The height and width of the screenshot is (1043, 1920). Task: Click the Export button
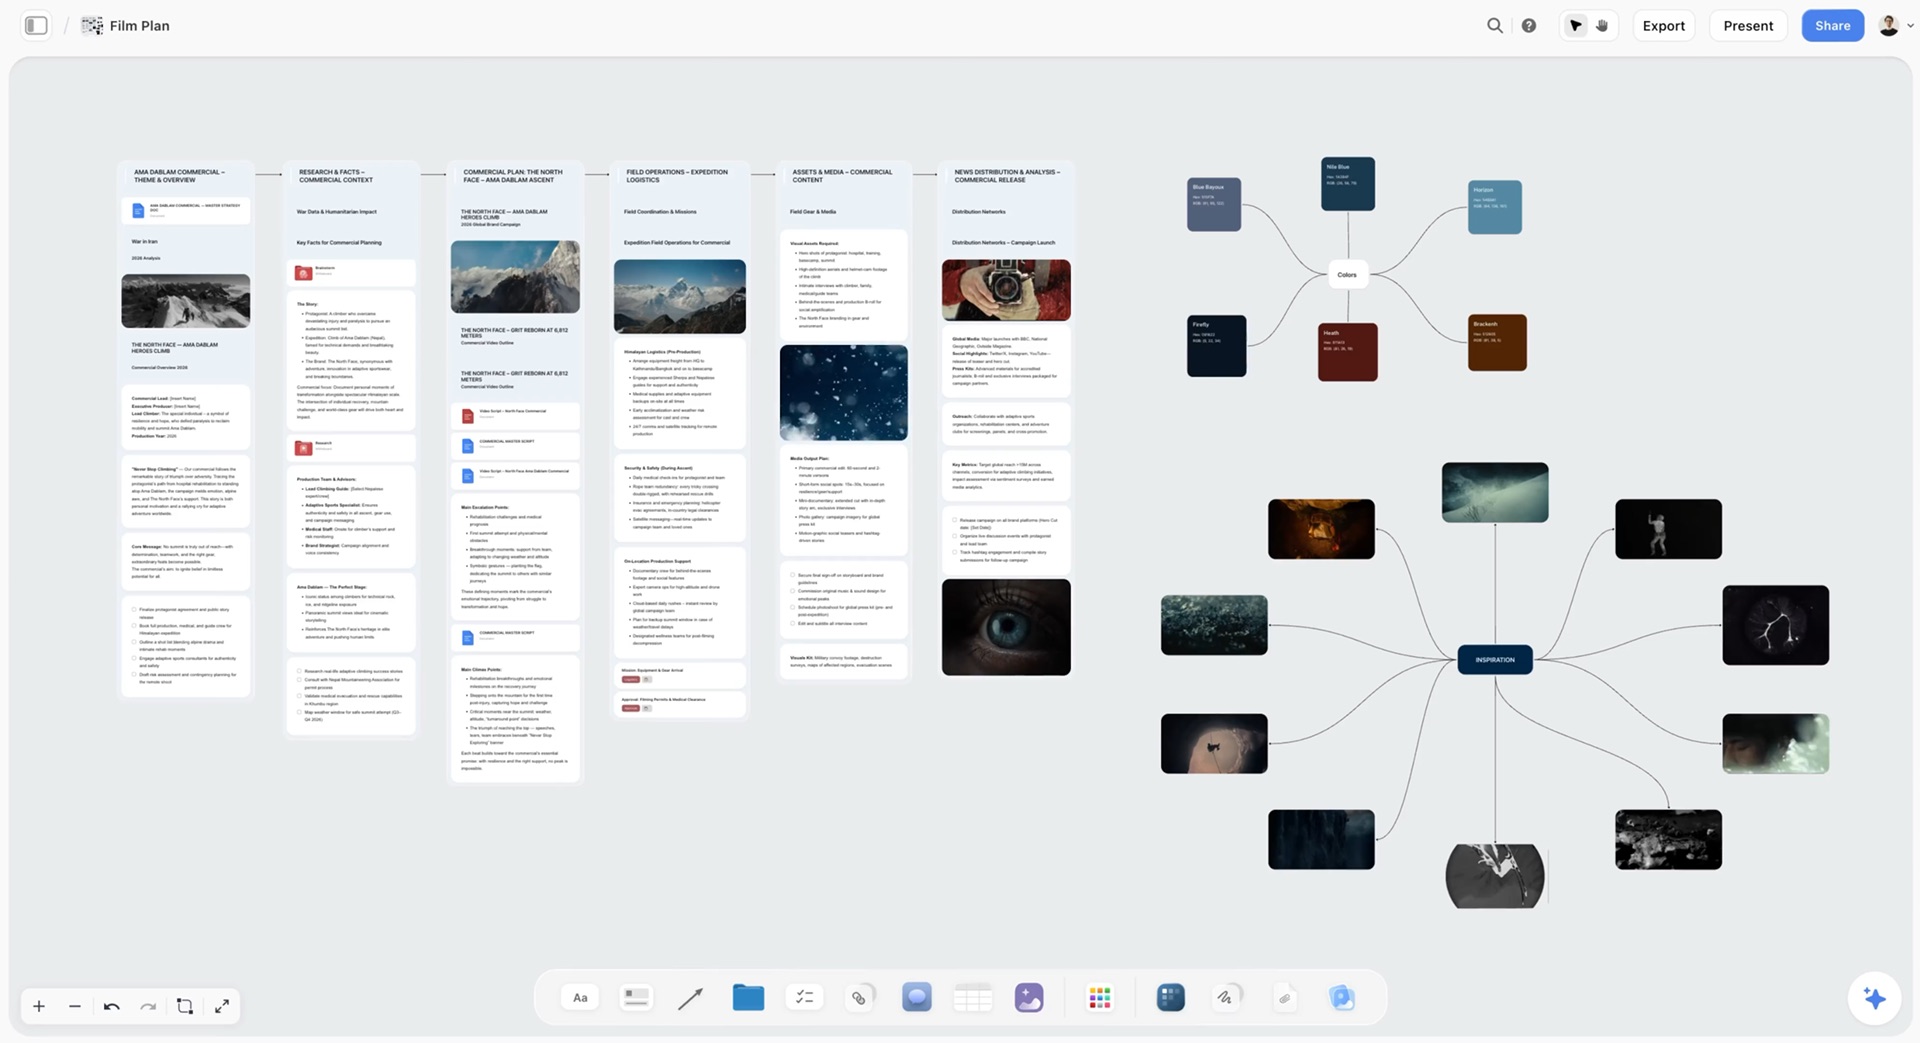(x=1664, y=26)
